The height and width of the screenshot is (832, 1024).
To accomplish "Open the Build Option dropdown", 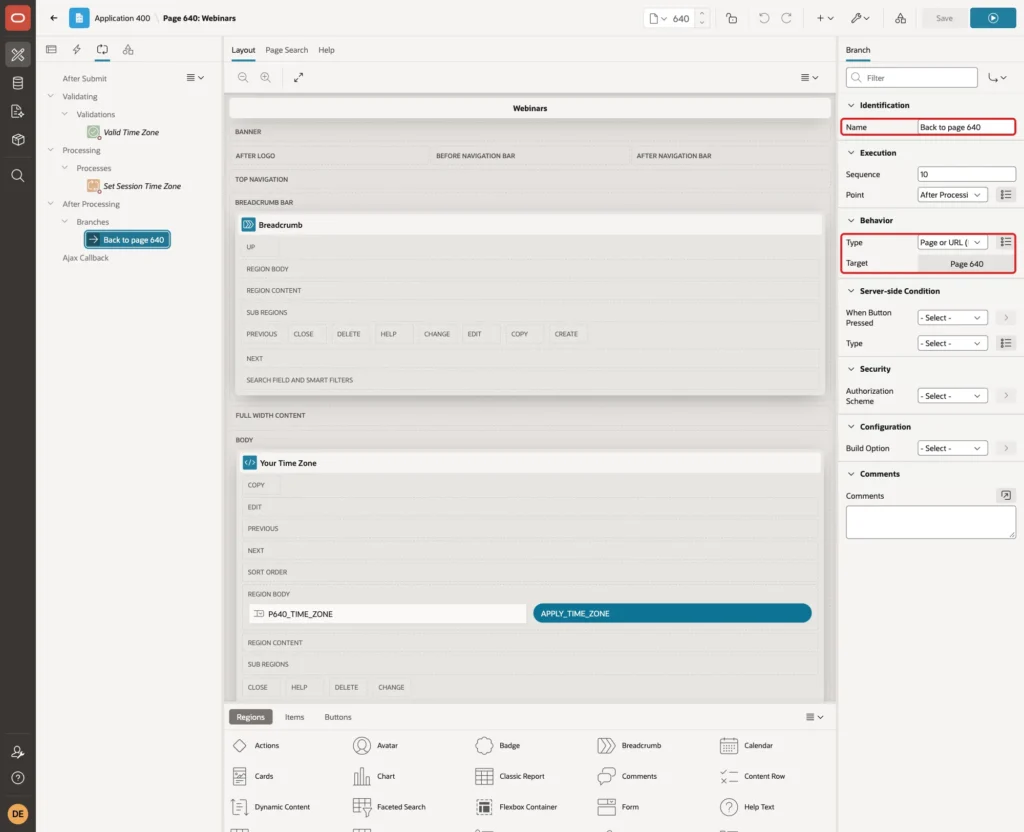I will click(x=952, y=448).
